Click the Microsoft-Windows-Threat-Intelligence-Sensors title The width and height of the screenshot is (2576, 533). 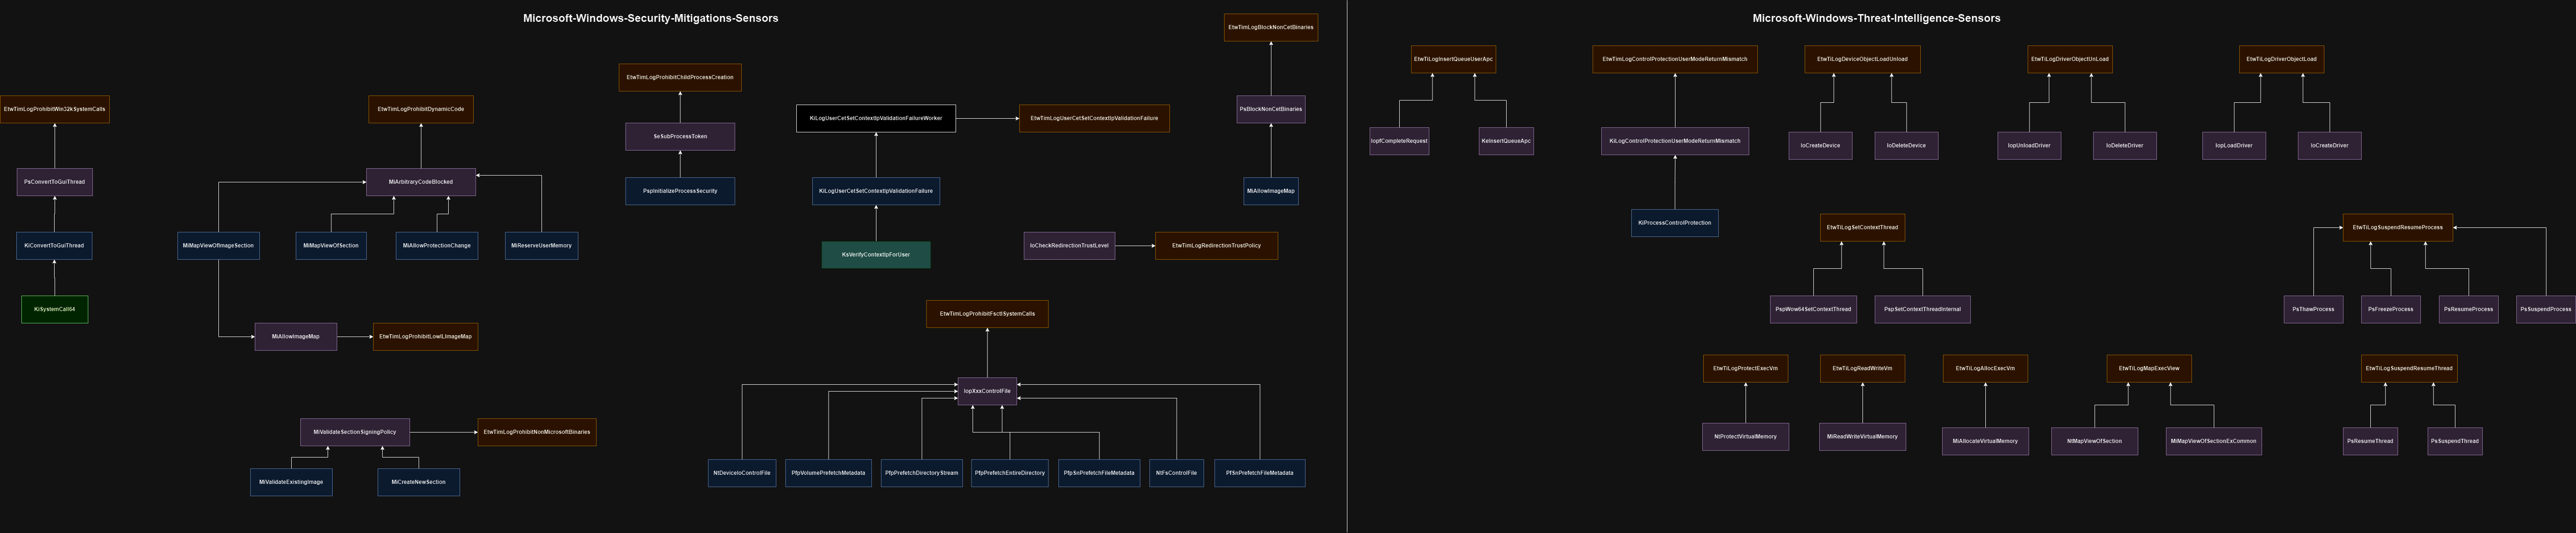coord(1877,18)
